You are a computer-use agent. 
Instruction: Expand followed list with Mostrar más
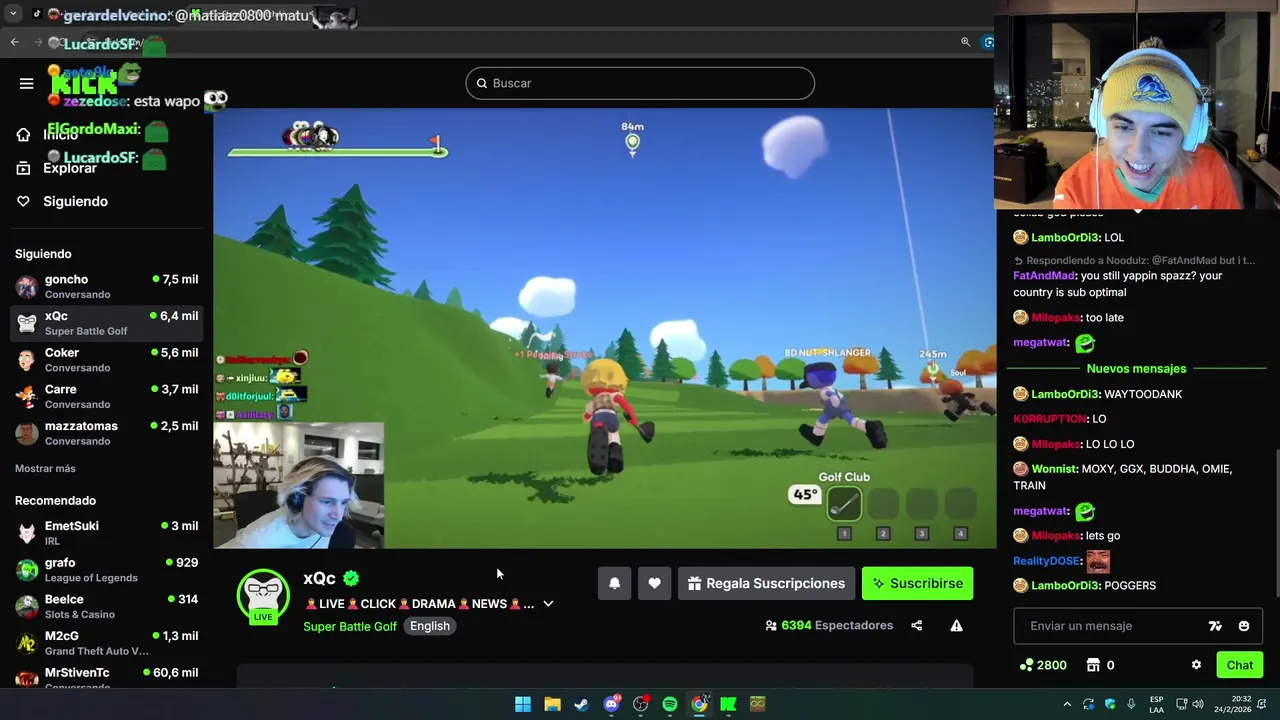coord(45,468)
